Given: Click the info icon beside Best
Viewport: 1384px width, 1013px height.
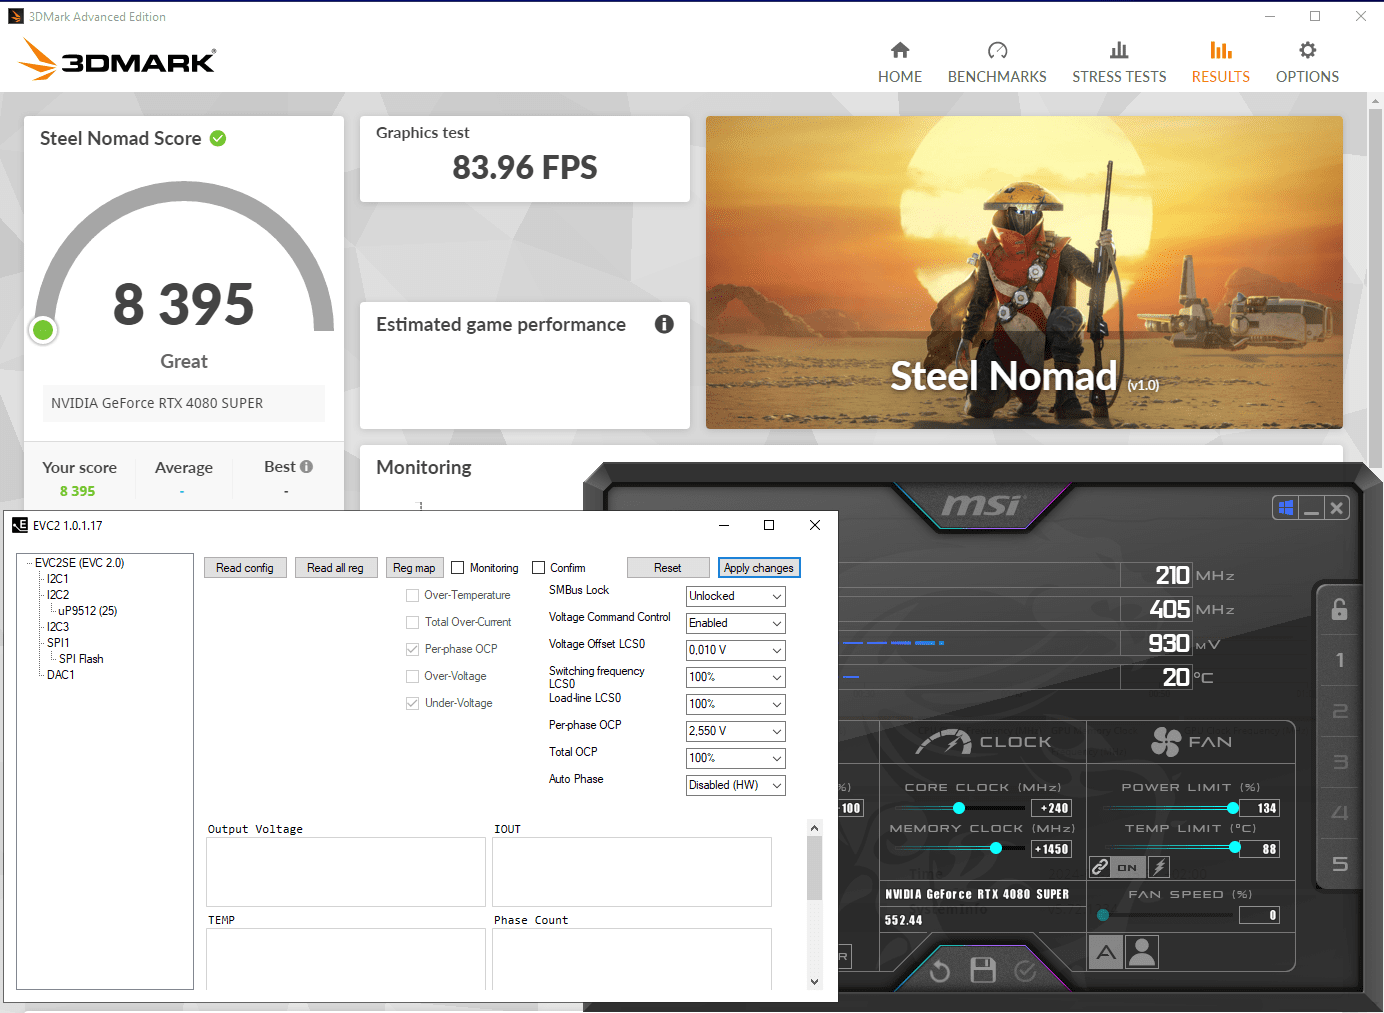Looking at the screenshot, I should pos(306,466).
